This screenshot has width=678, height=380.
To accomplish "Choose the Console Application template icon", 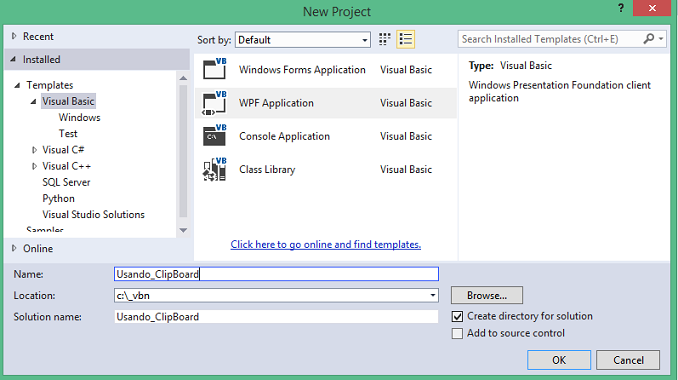I will 214,136.
